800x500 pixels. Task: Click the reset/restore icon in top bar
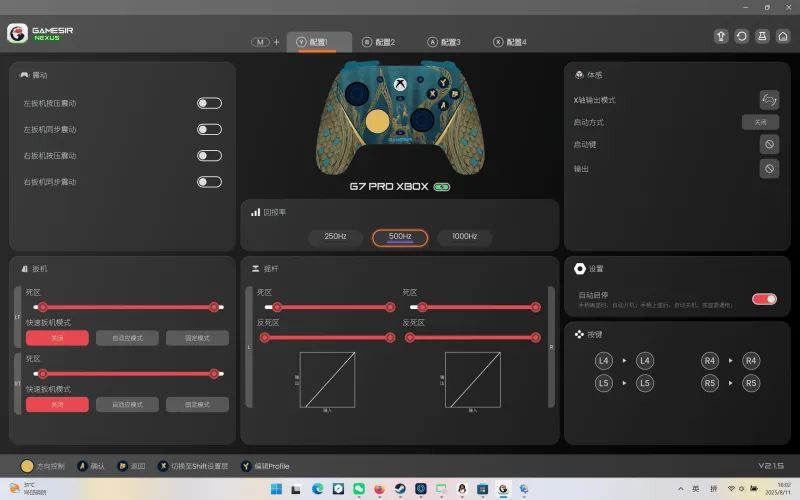(741, 36)
